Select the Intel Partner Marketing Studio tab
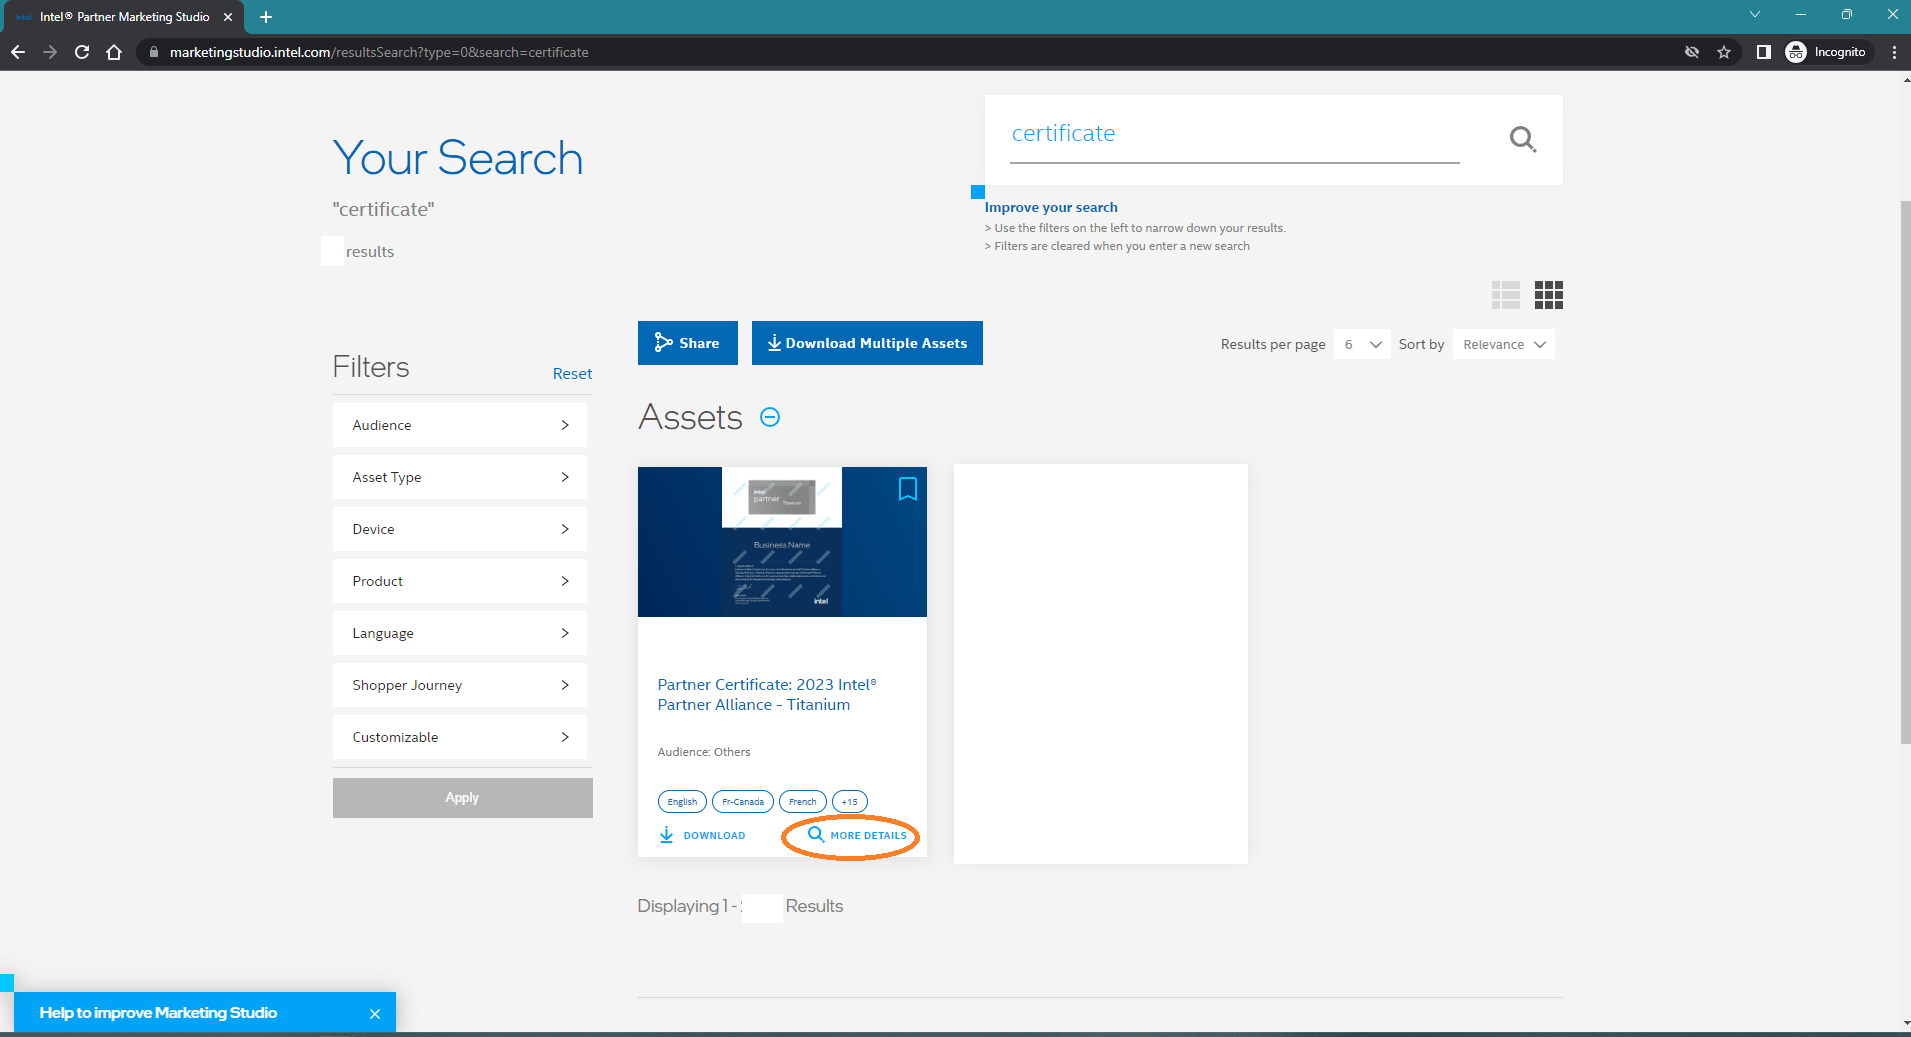 click(x=124, y=17)
